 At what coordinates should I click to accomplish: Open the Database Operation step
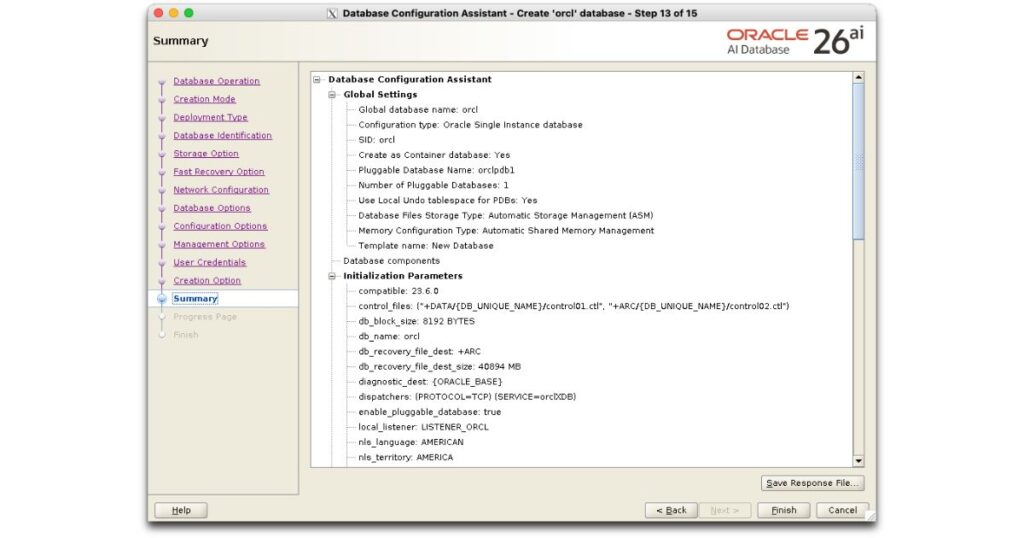click(x=216, y=81)
